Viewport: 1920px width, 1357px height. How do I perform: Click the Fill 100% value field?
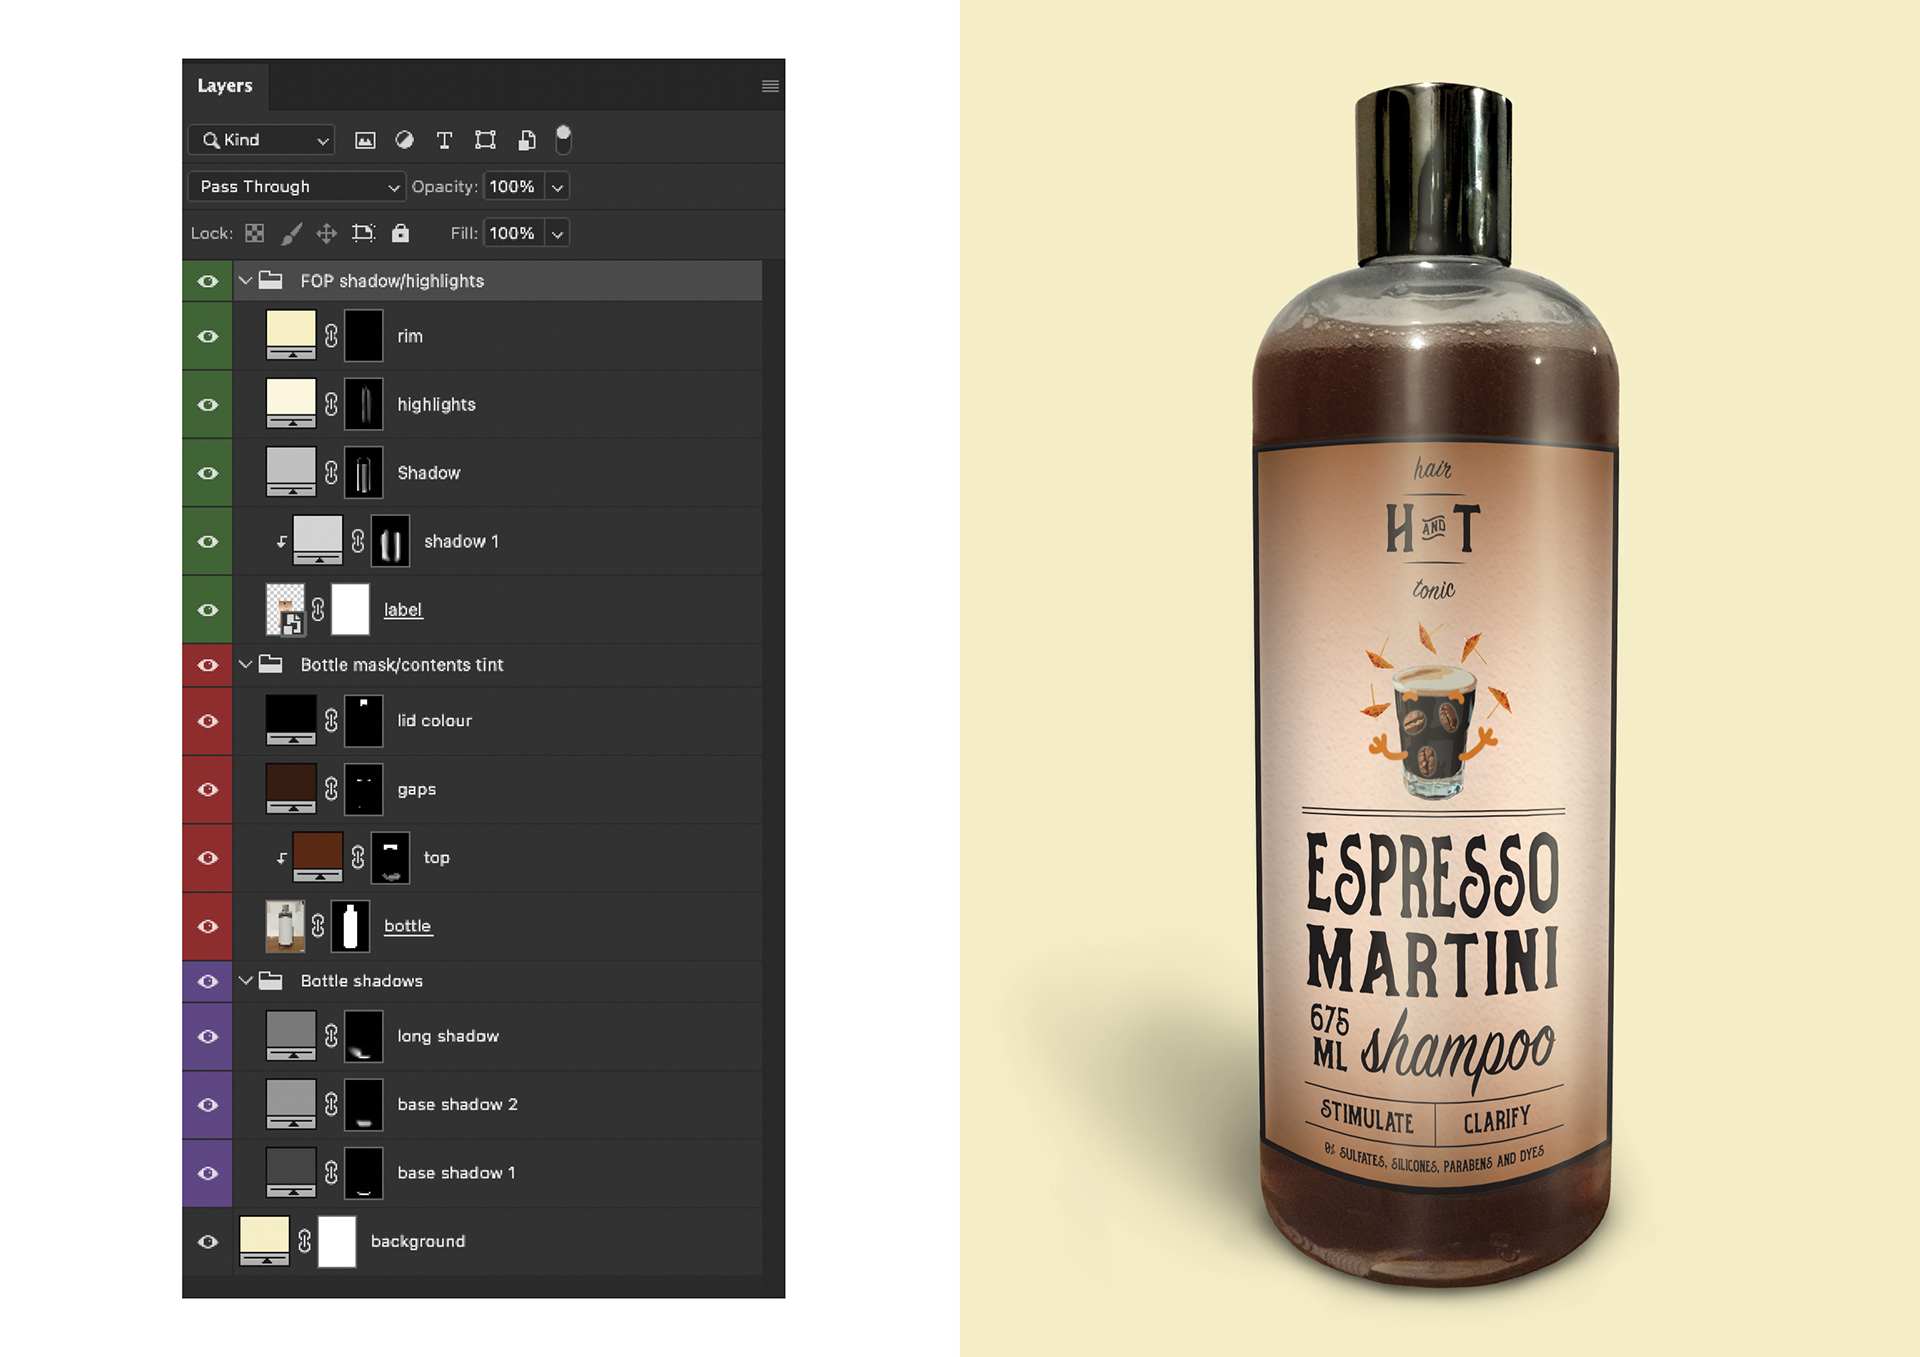pyautogui.click(x=513, y=233)
